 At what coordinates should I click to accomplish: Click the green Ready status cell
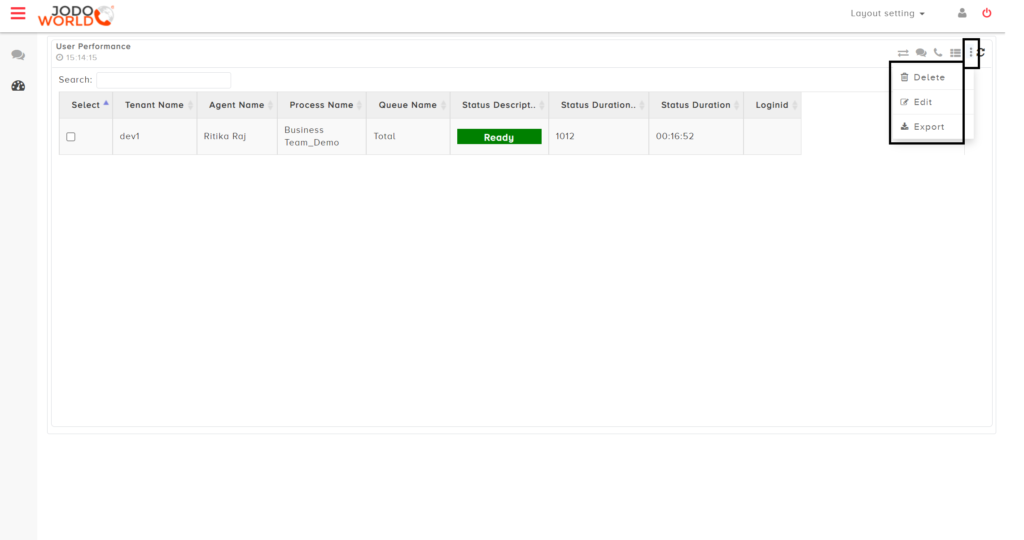pos(499,136)
